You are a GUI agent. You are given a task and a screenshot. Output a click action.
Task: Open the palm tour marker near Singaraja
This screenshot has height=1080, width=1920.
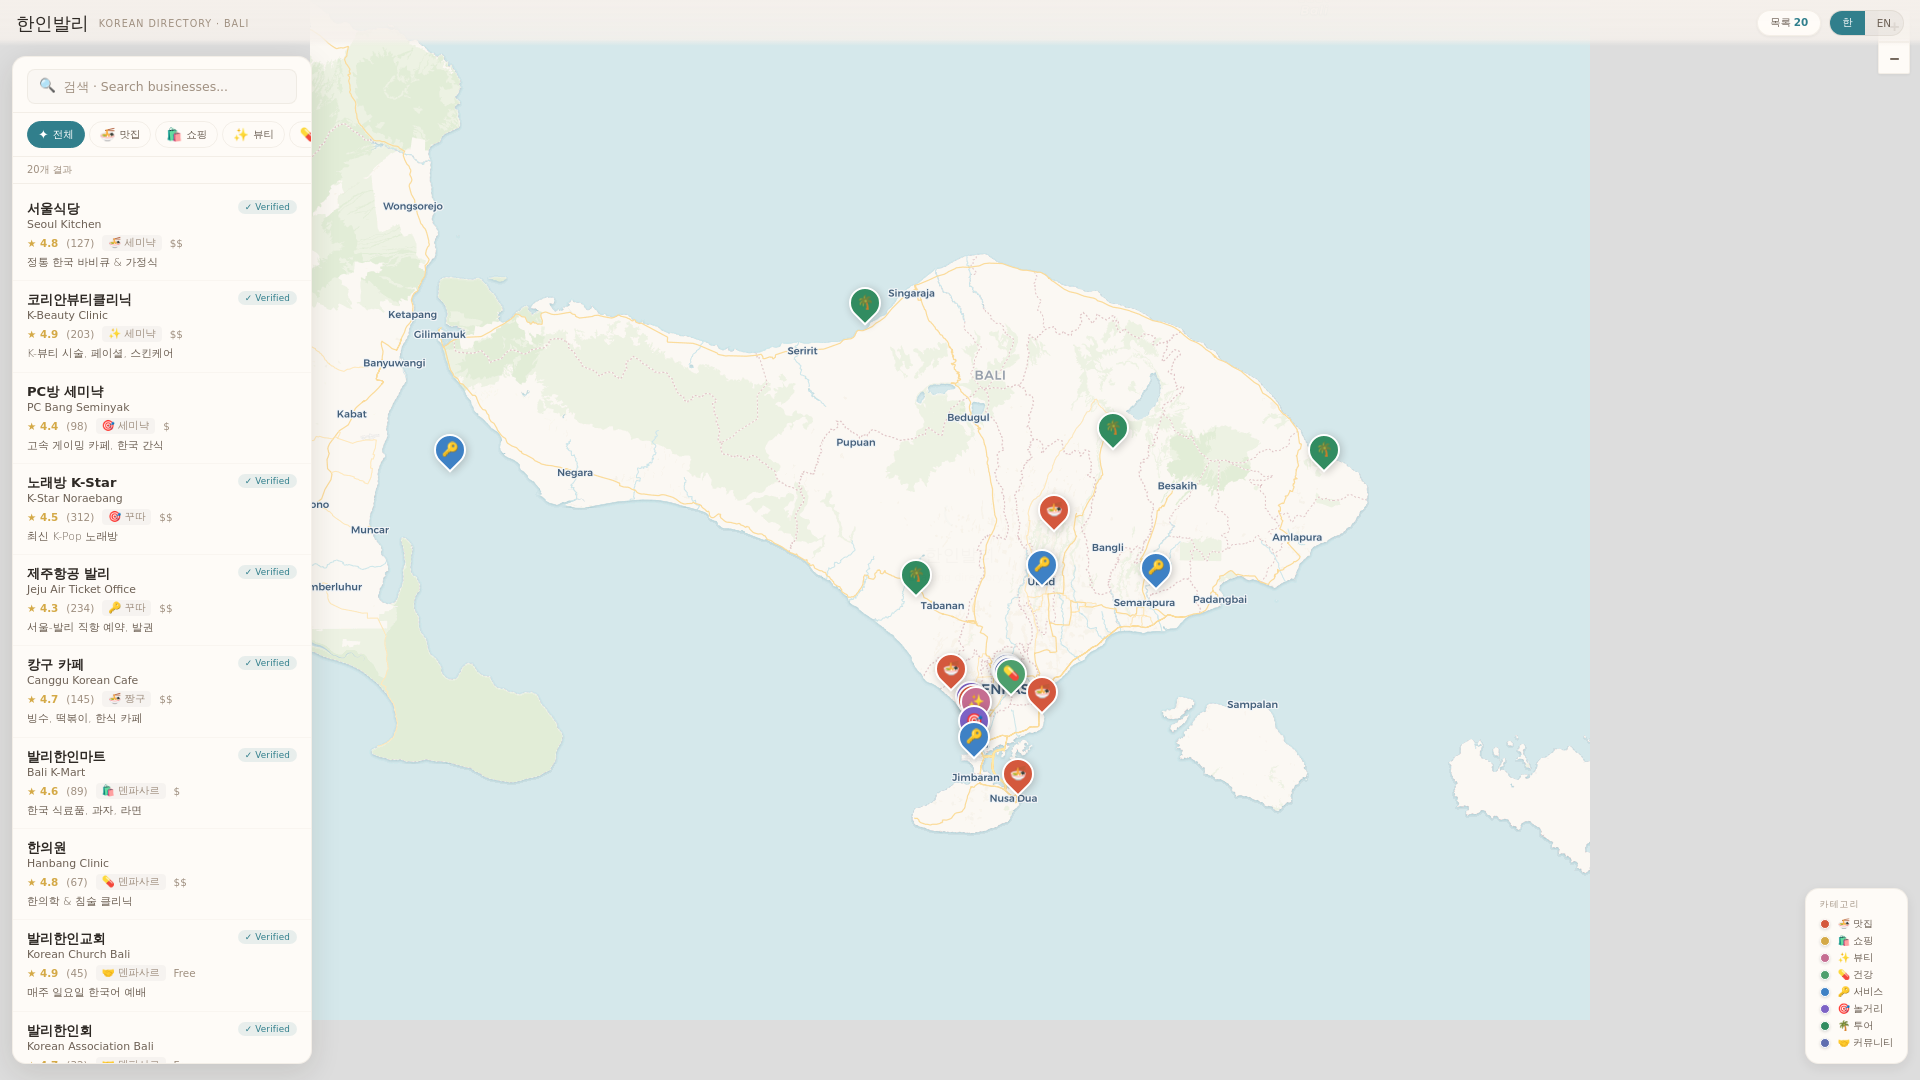point(864,304)
